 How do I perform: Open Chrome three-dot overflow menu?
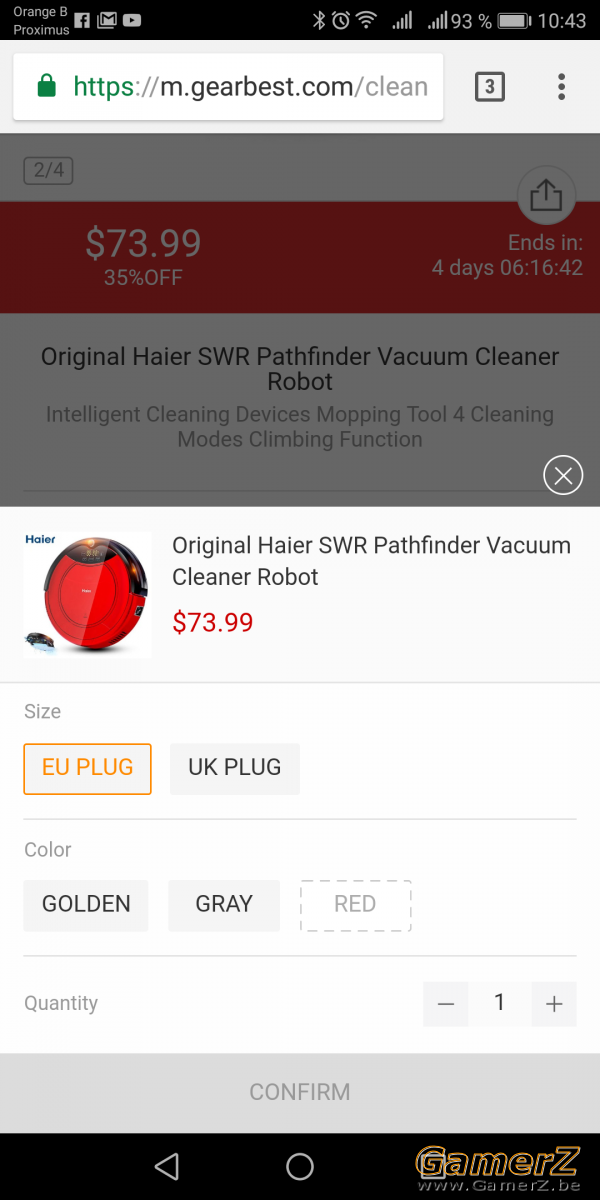click(562, 86)
